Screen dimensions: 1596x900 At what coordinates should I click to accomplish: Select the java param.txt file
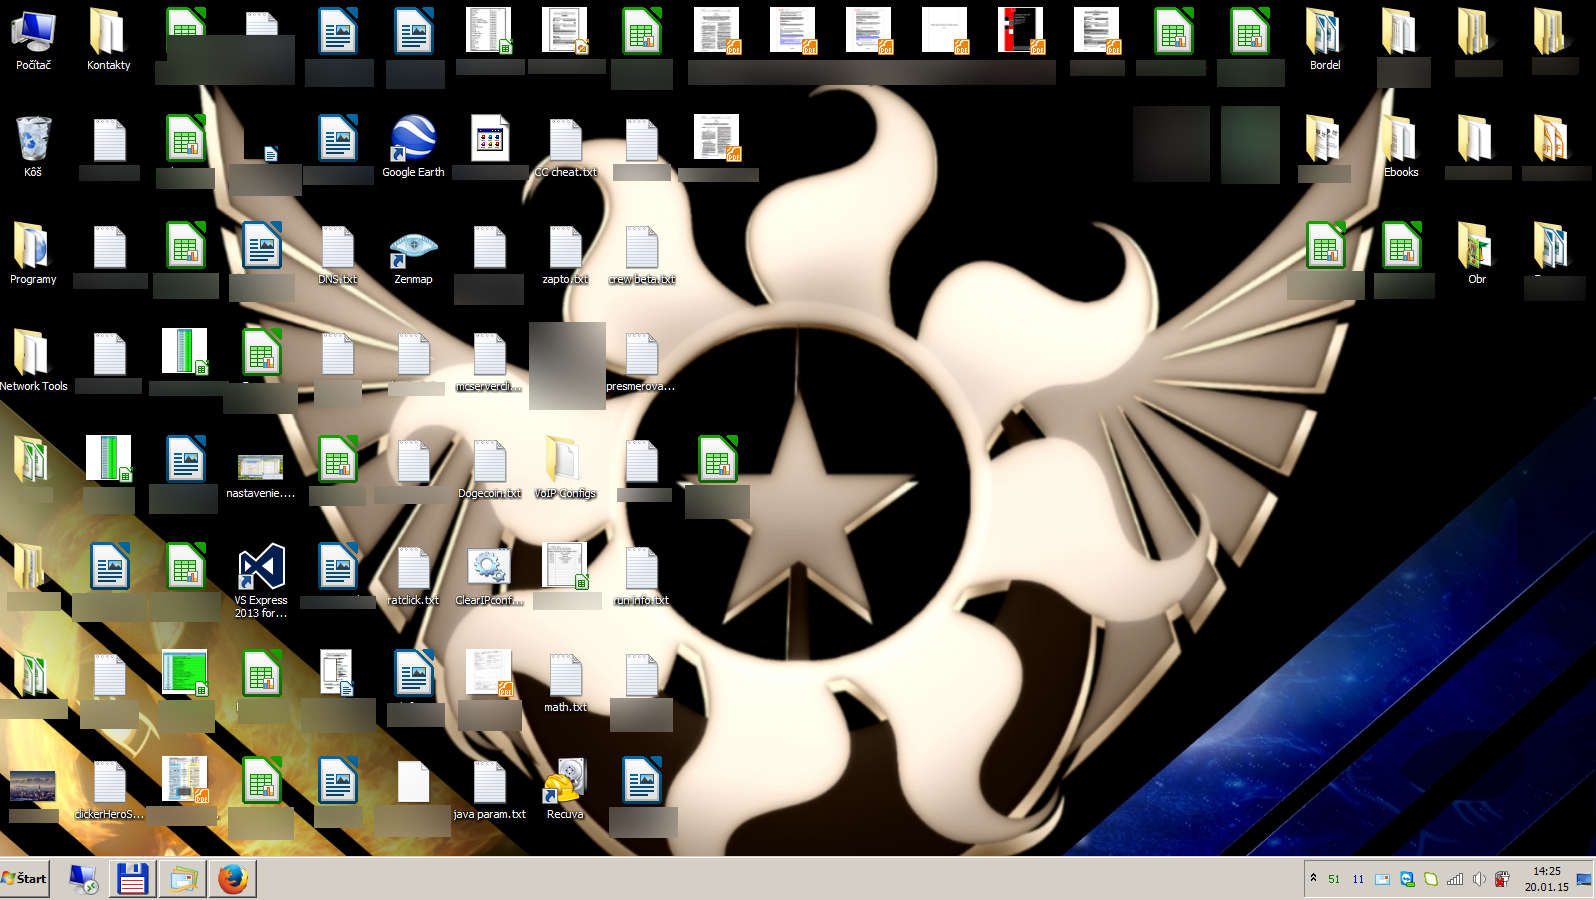click(489, 788)
